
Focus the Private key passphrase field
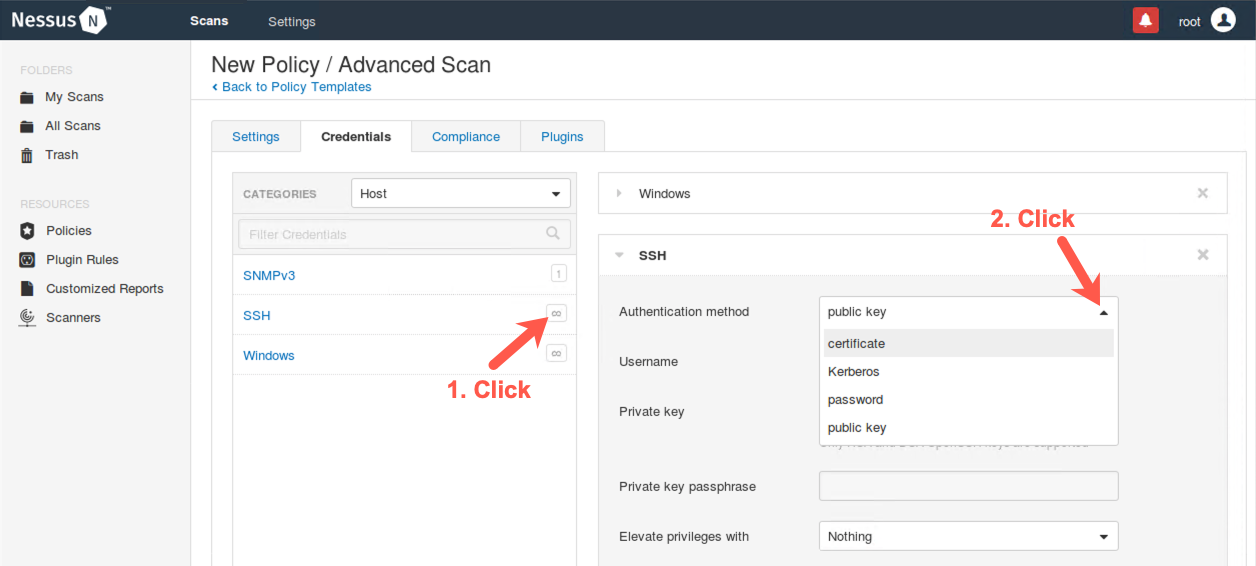point(968,486)
